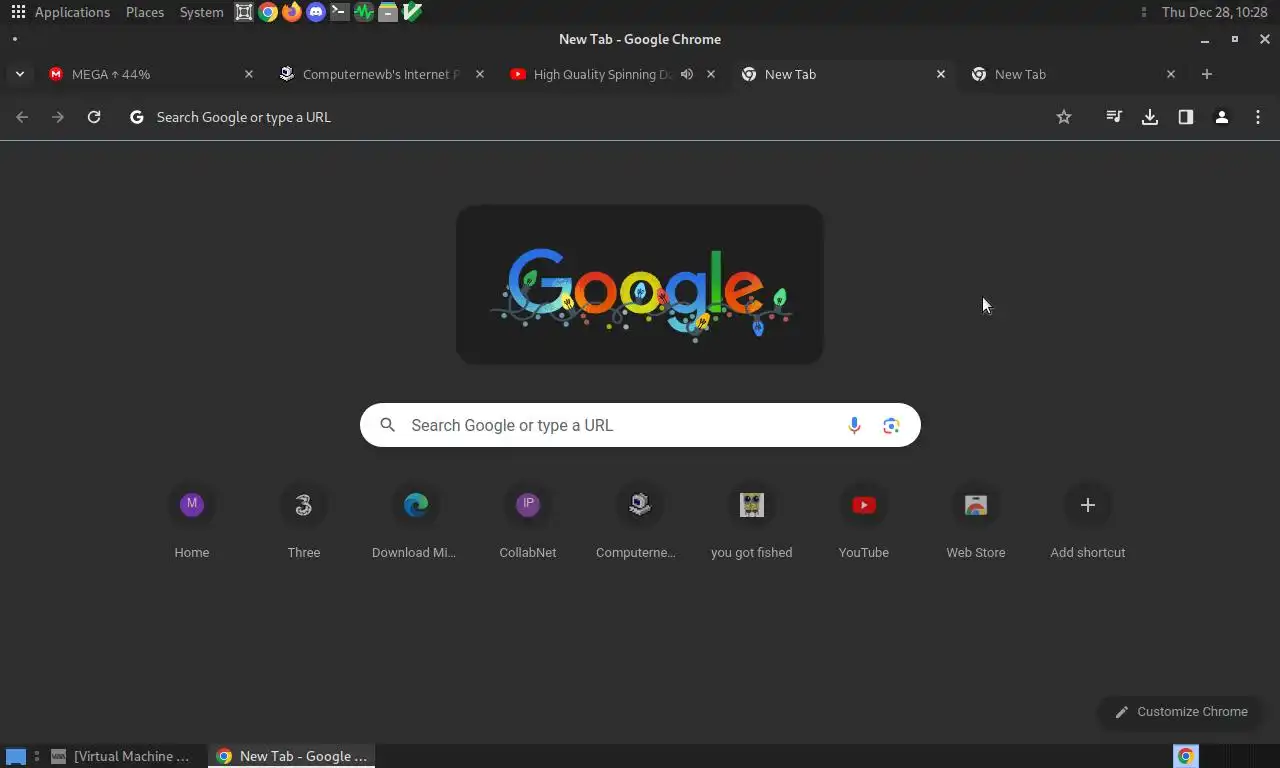The width and height of the screenshot is (1280, 768).
Task: Go back to the previous page
Action: coord(22,117)
